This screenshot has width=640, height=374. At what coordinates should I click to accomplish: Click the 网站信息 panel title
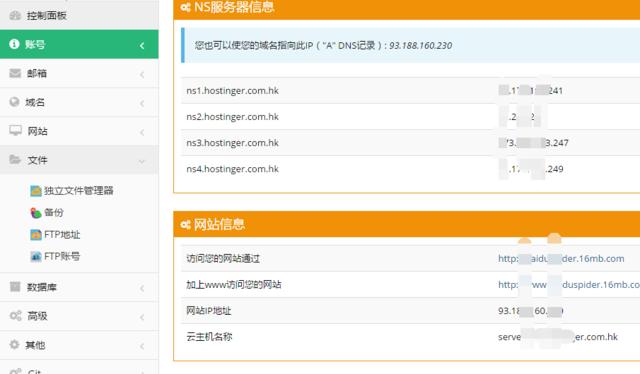click(219, 224)
